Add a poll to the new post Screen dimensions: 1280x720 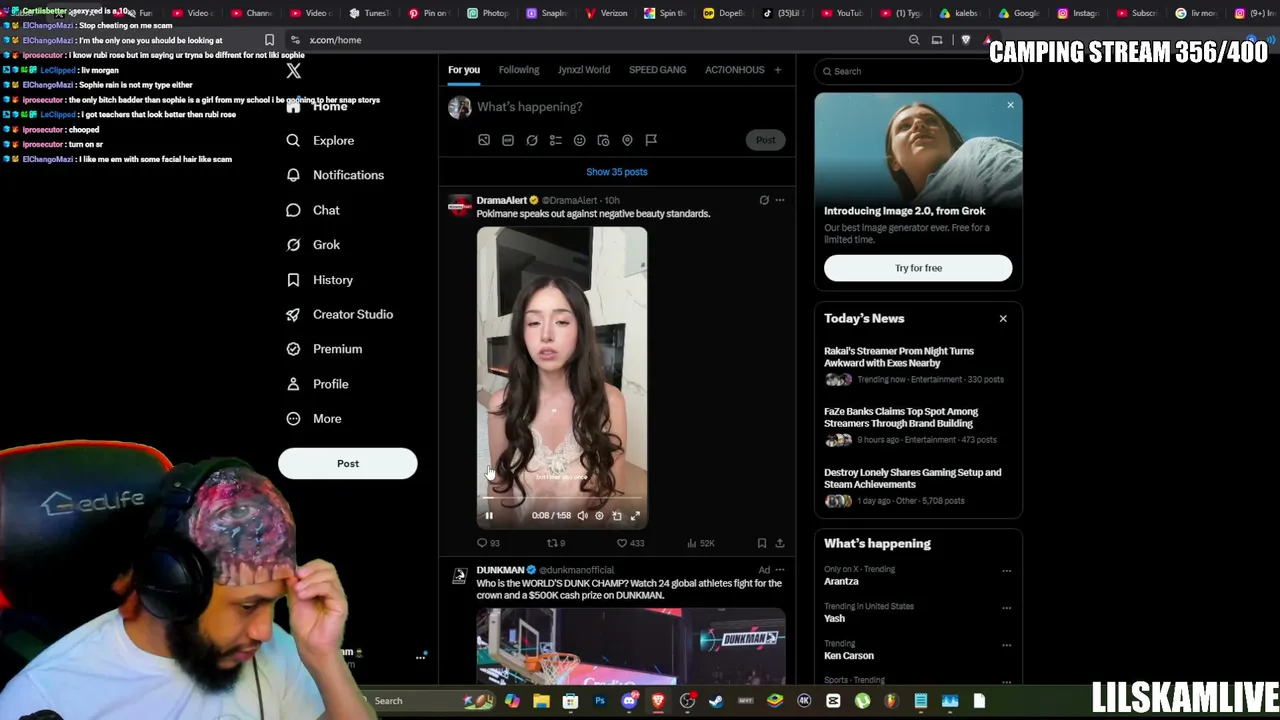pyautogui.click(x=556, y=140)
